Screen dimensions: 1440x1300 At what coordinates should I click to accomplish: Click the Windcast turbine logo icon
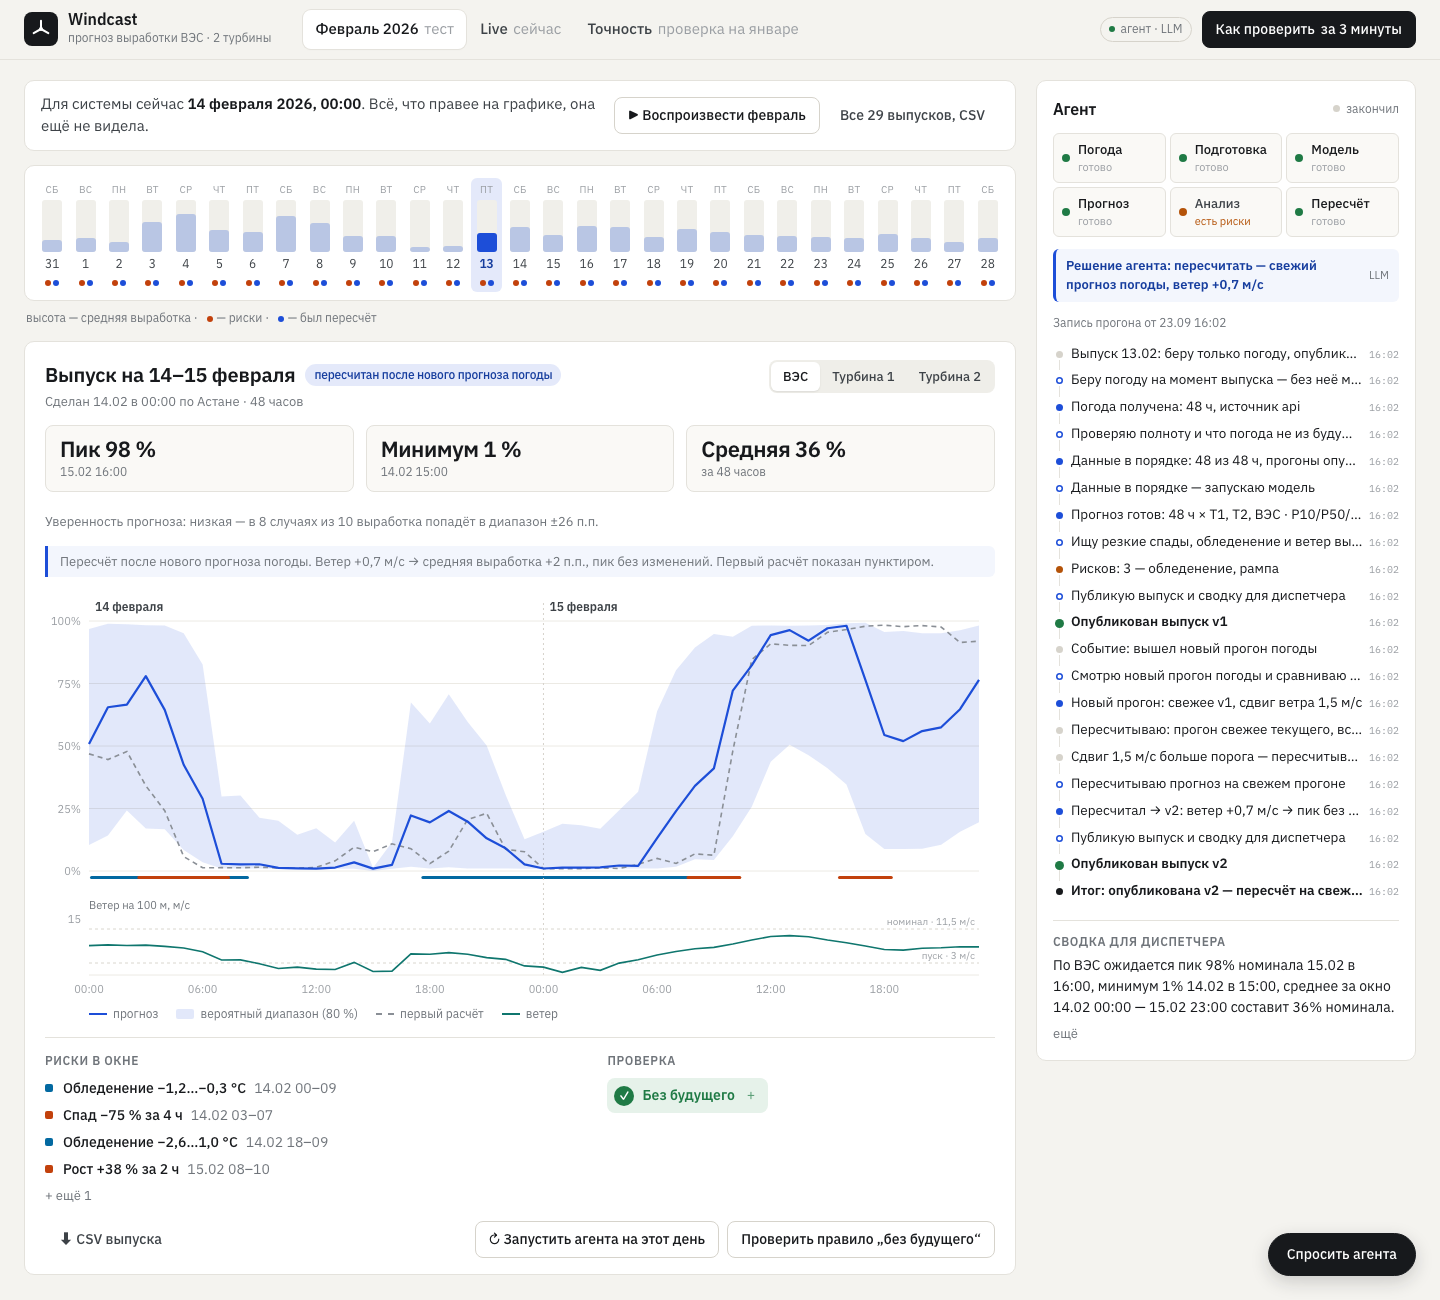tap(41, 29)
